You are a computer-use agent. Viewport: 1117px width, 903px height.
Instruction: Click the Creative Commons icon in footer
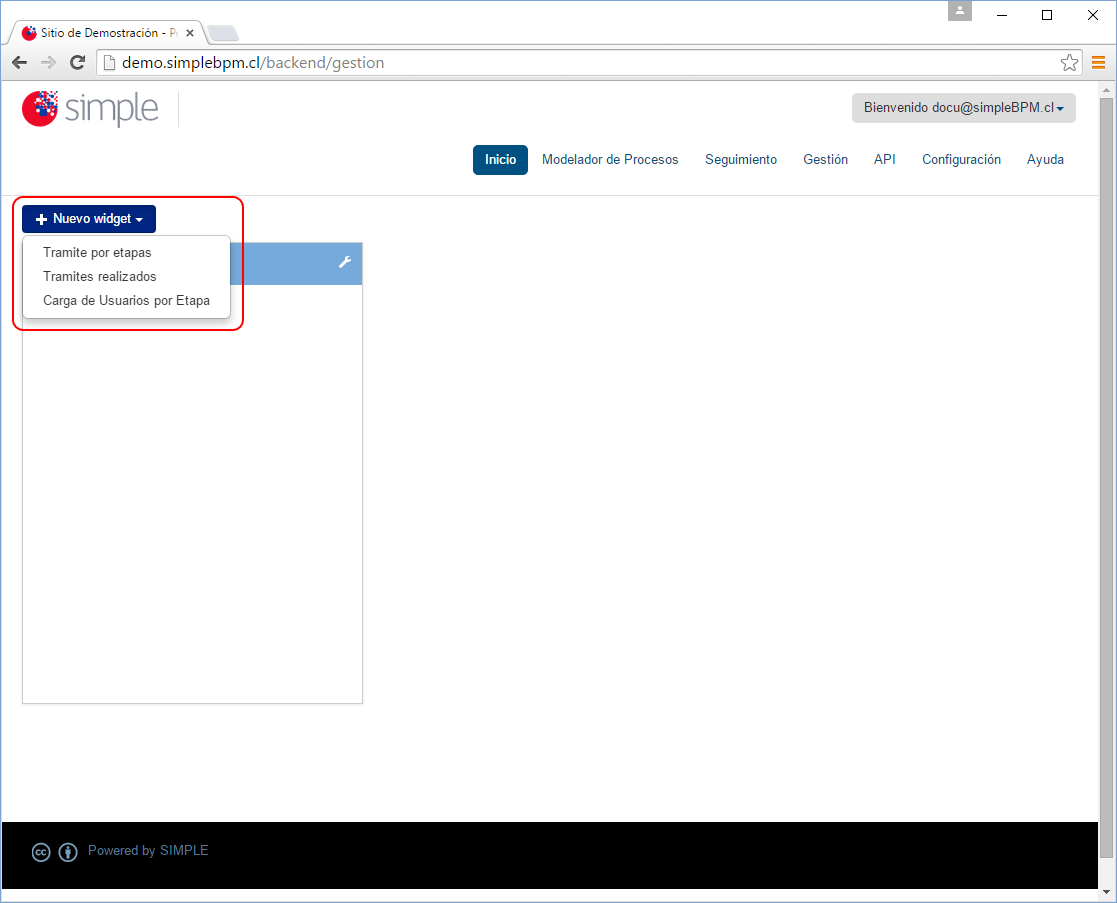tap(40, 852)
